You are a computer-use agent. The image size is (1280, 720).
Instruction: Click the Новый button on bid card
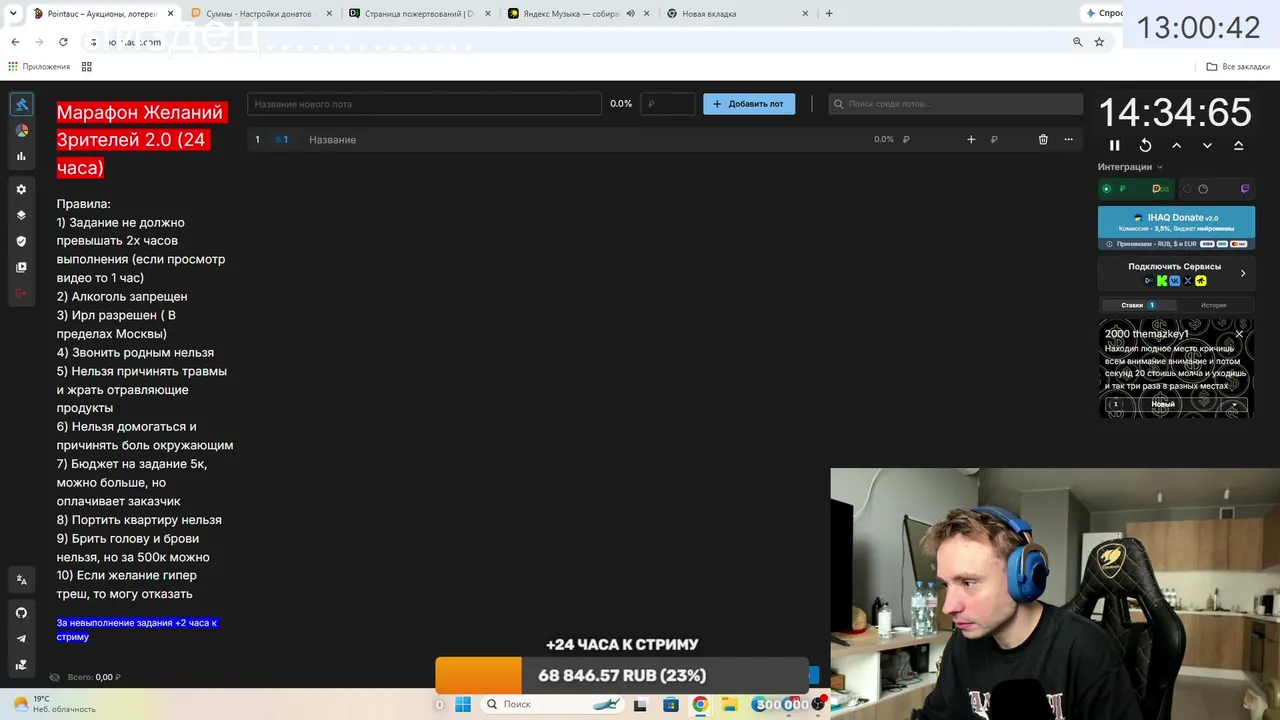click(x=1163, y=405)
